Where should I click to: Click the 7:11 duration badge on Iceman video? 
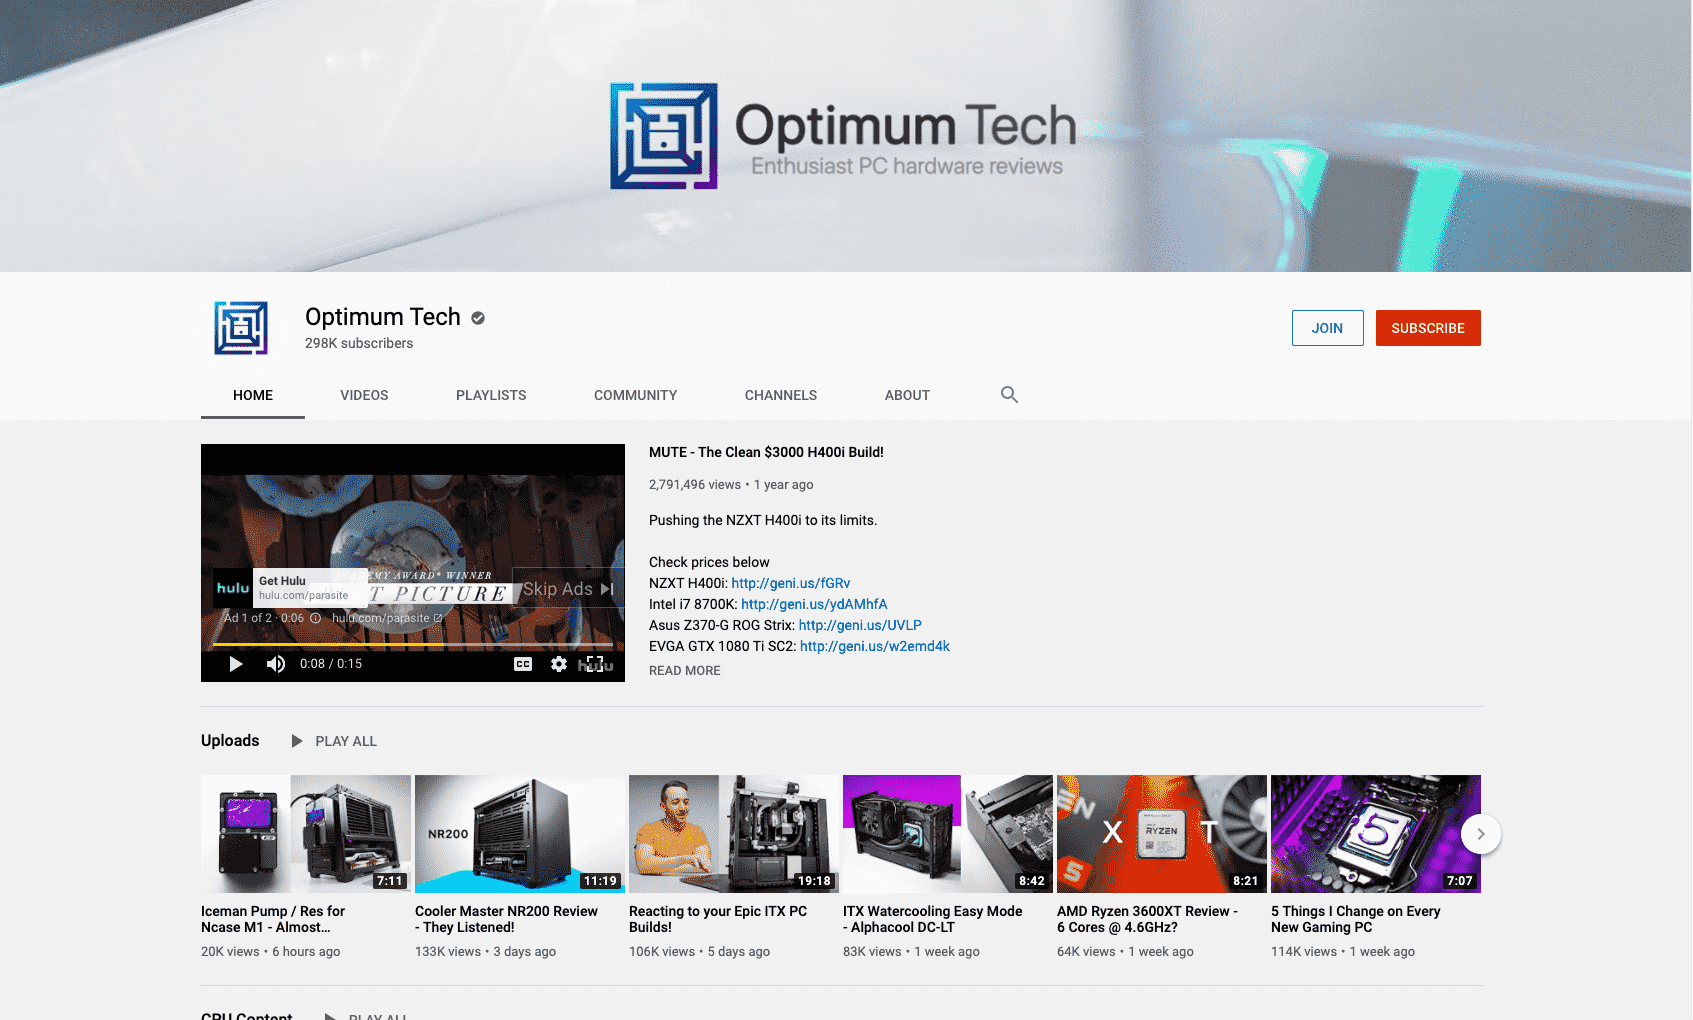pyautogui.click(x=390, y=881)
